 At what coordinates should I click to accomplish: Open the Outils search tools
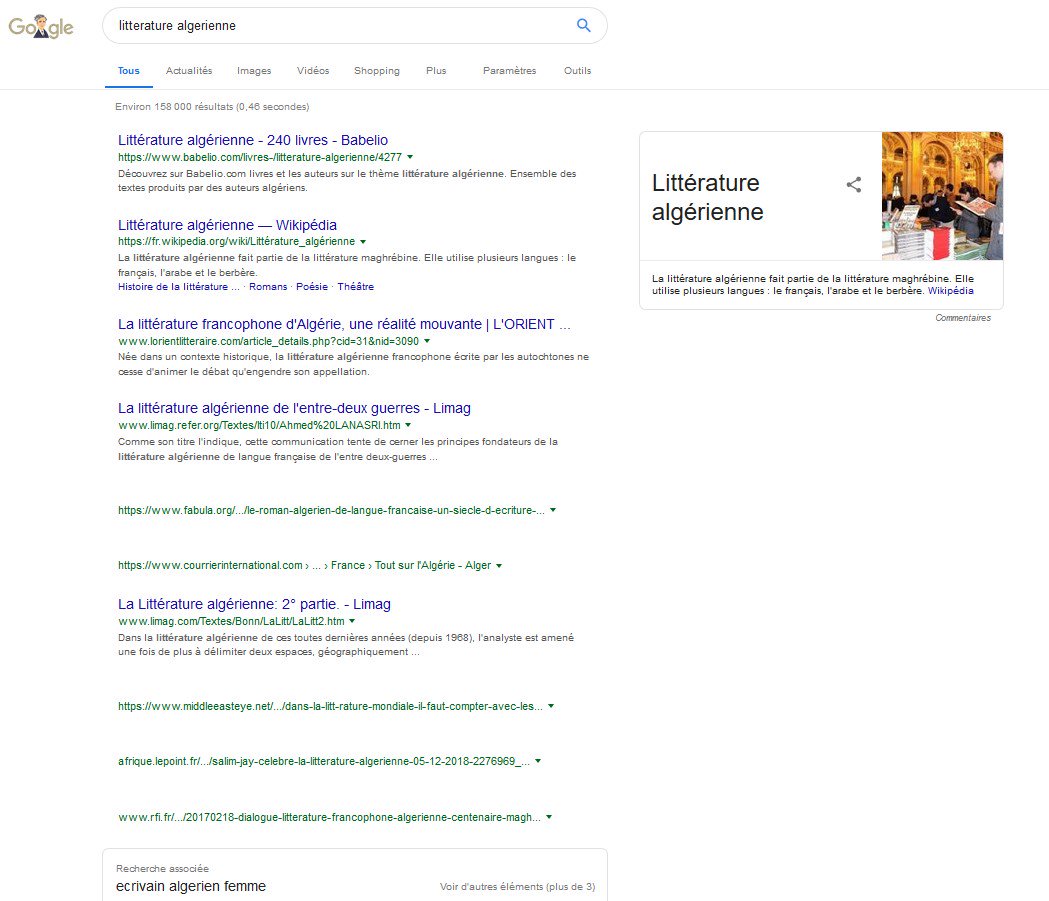click(x=577, y=71)
